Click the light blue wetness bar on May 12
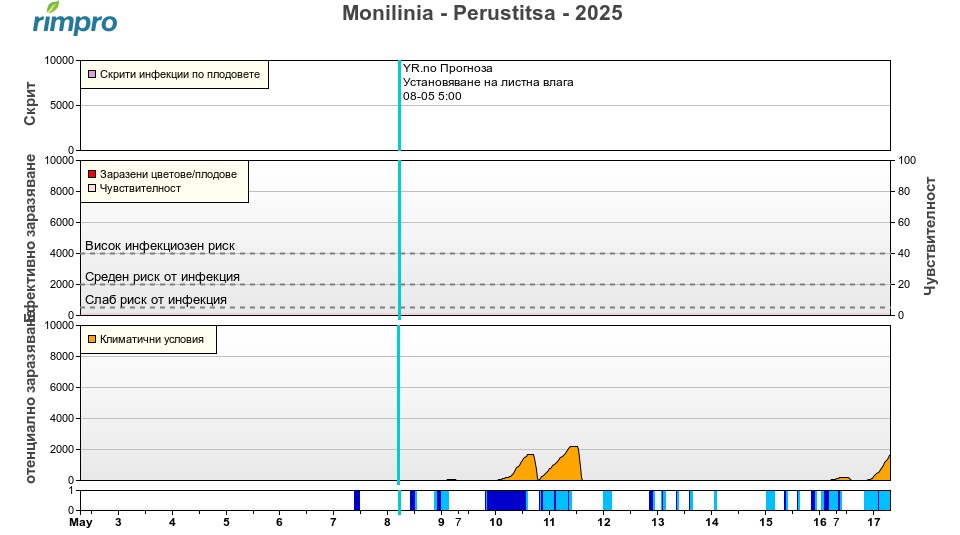960x535 pixels. click(607, 500)
